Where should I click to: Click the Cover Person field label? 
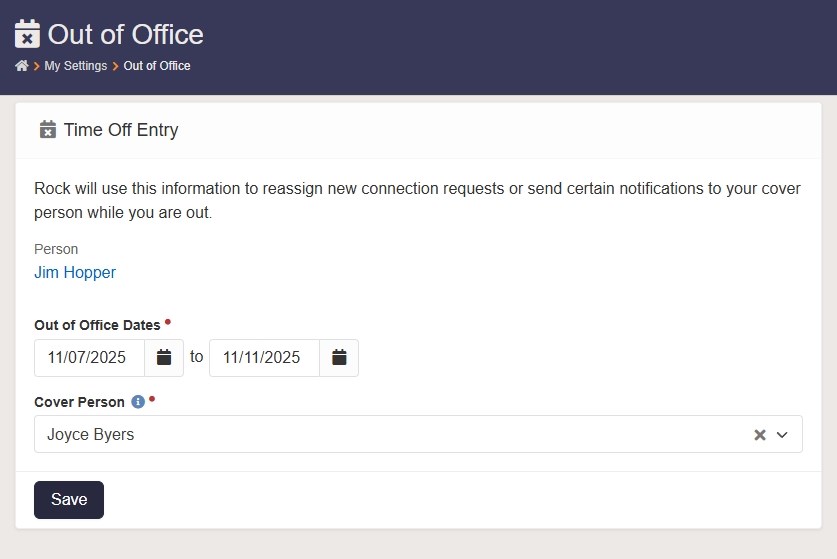tap(79, 402)
